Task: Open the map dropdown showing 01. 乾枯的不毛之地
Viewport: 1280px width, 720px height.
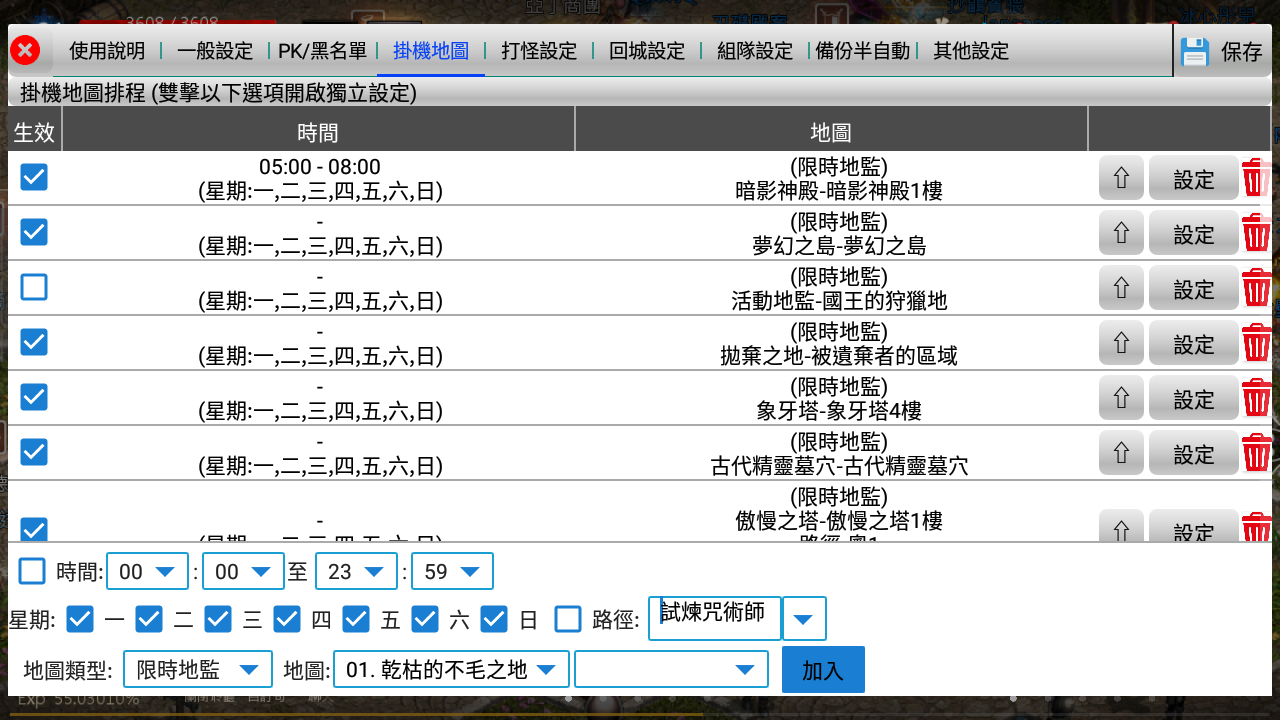Action: tap(450, 668)
